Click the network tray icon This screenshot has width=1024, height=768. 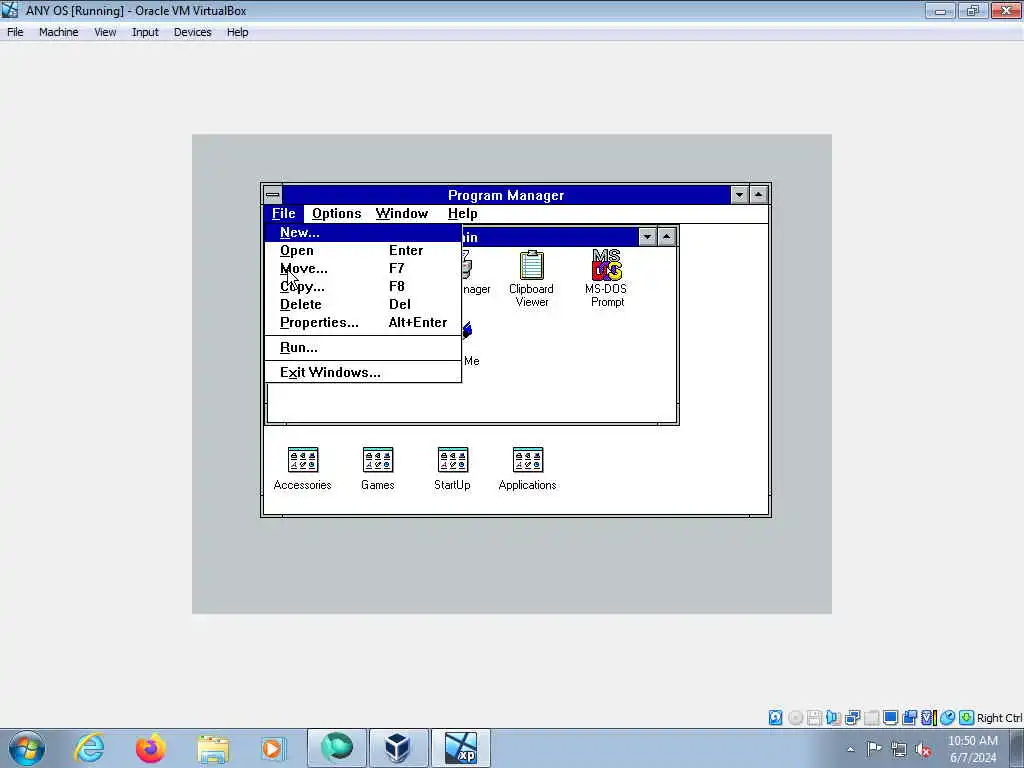(899, 749)
